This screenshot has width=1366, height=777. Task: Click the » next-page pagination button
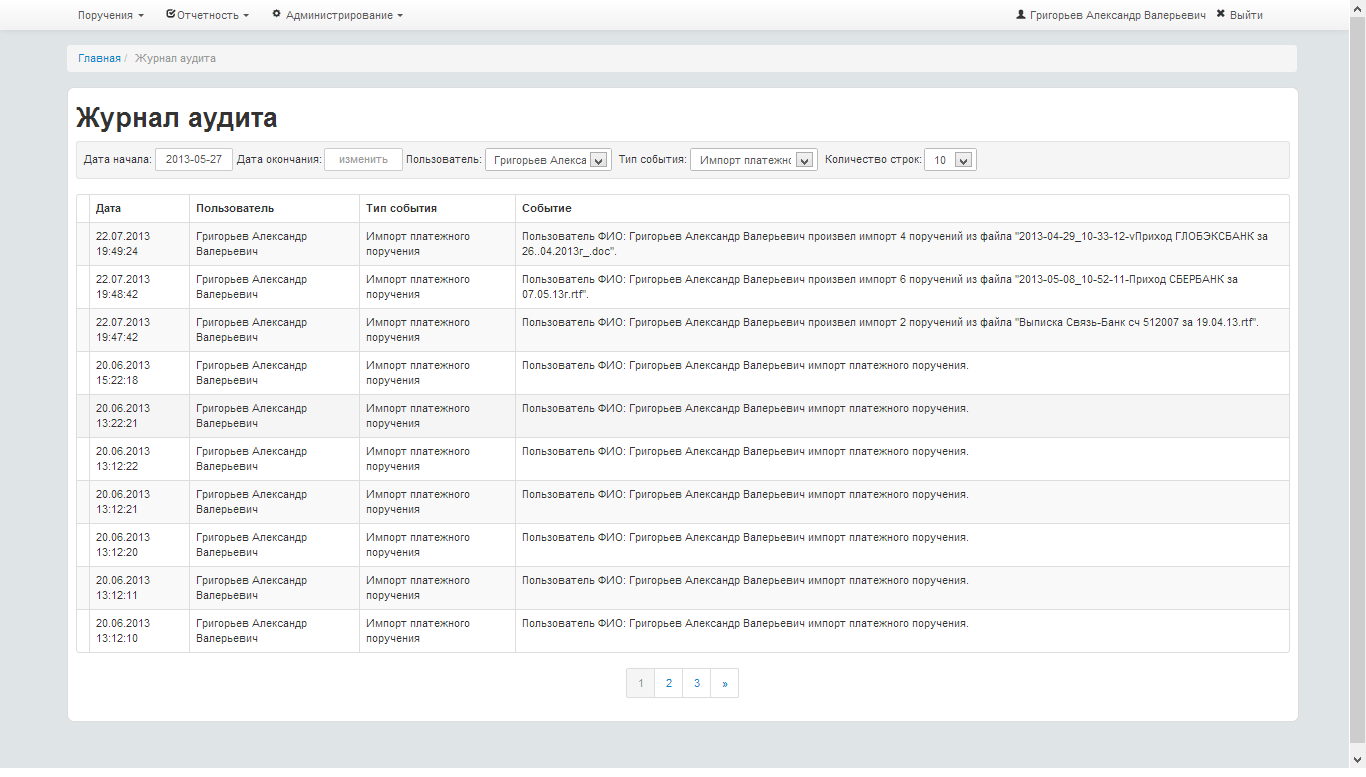(725, 683)
